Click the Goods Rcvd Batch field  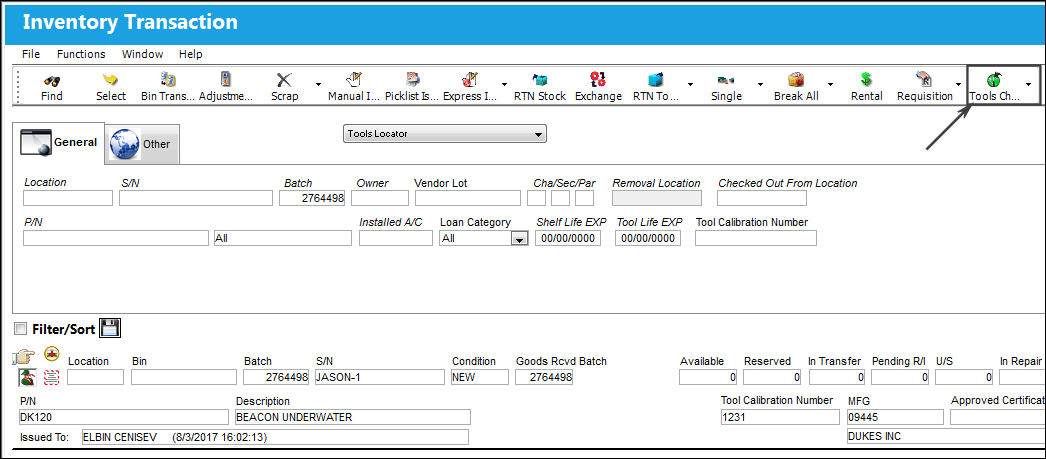(544, 377)
